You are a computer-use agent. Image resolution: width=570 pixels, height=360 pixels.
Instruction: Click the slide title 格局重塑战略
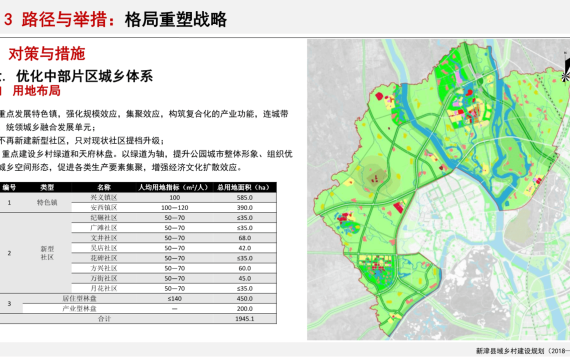(176, 19)
